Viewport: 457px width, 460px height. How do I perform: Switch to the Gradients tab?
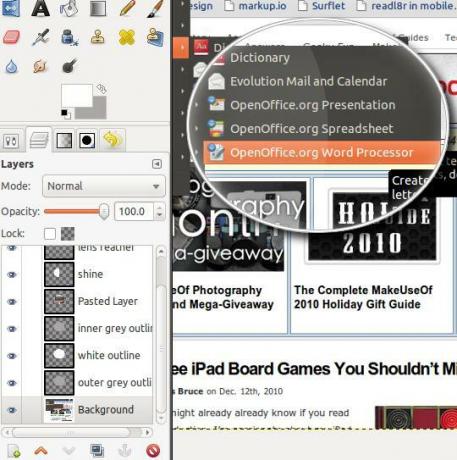64,140
